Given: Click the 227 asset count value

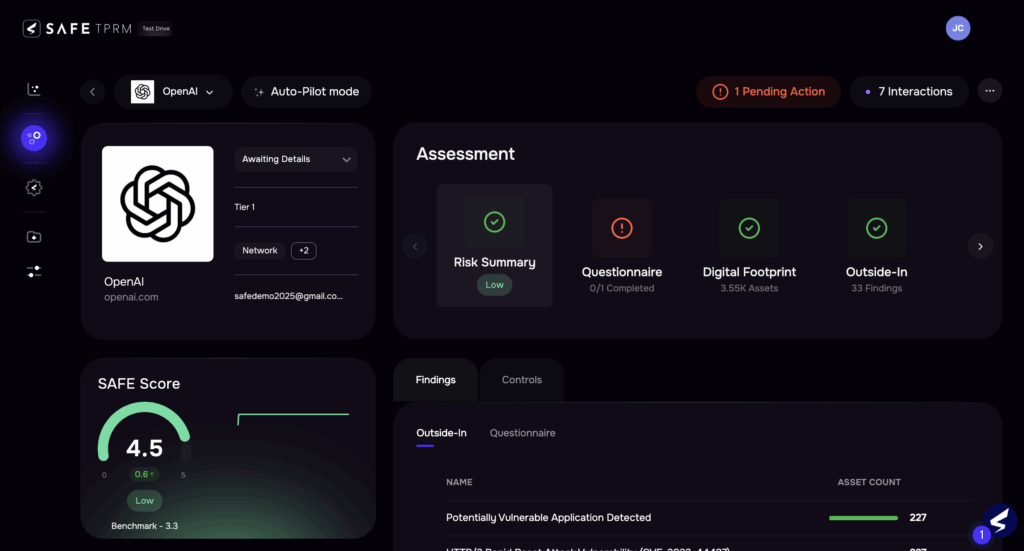Looking at the screenshot, I should [x=918, y=518].
